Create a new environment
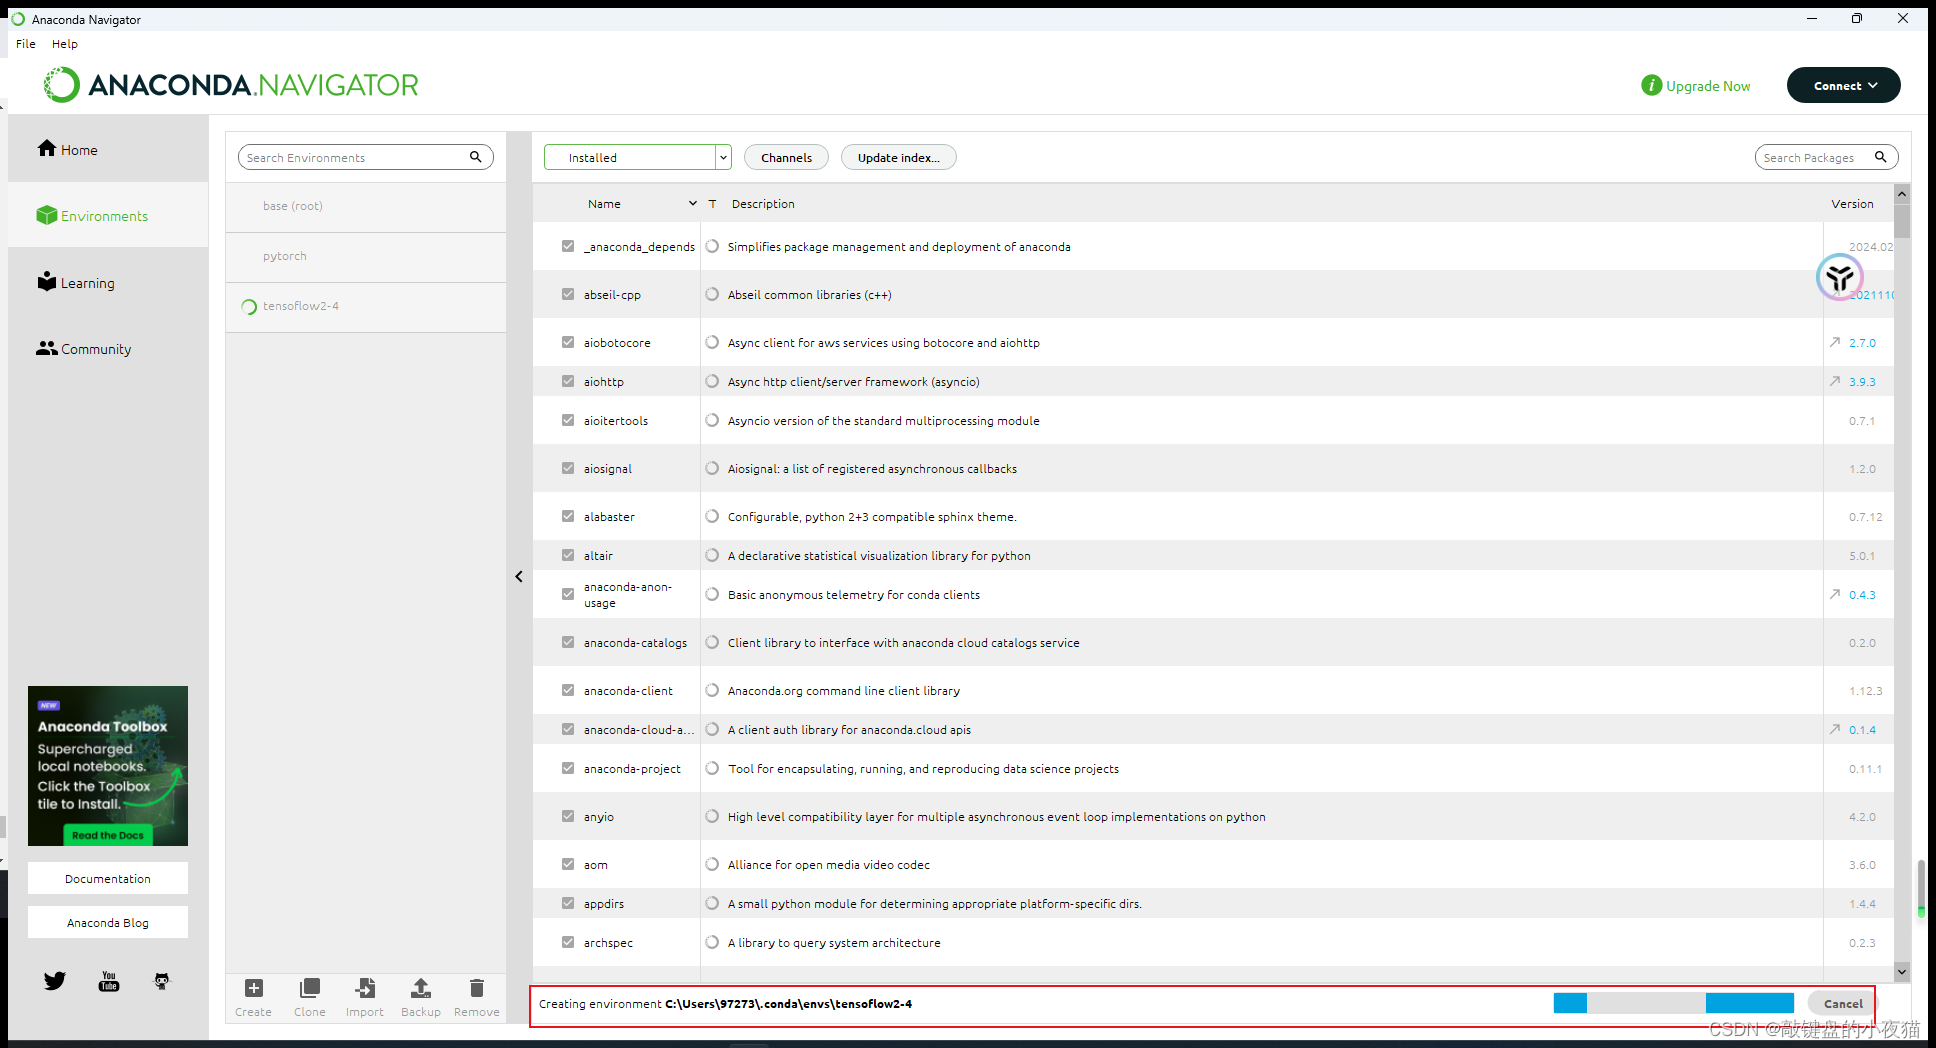 (254, 997)
